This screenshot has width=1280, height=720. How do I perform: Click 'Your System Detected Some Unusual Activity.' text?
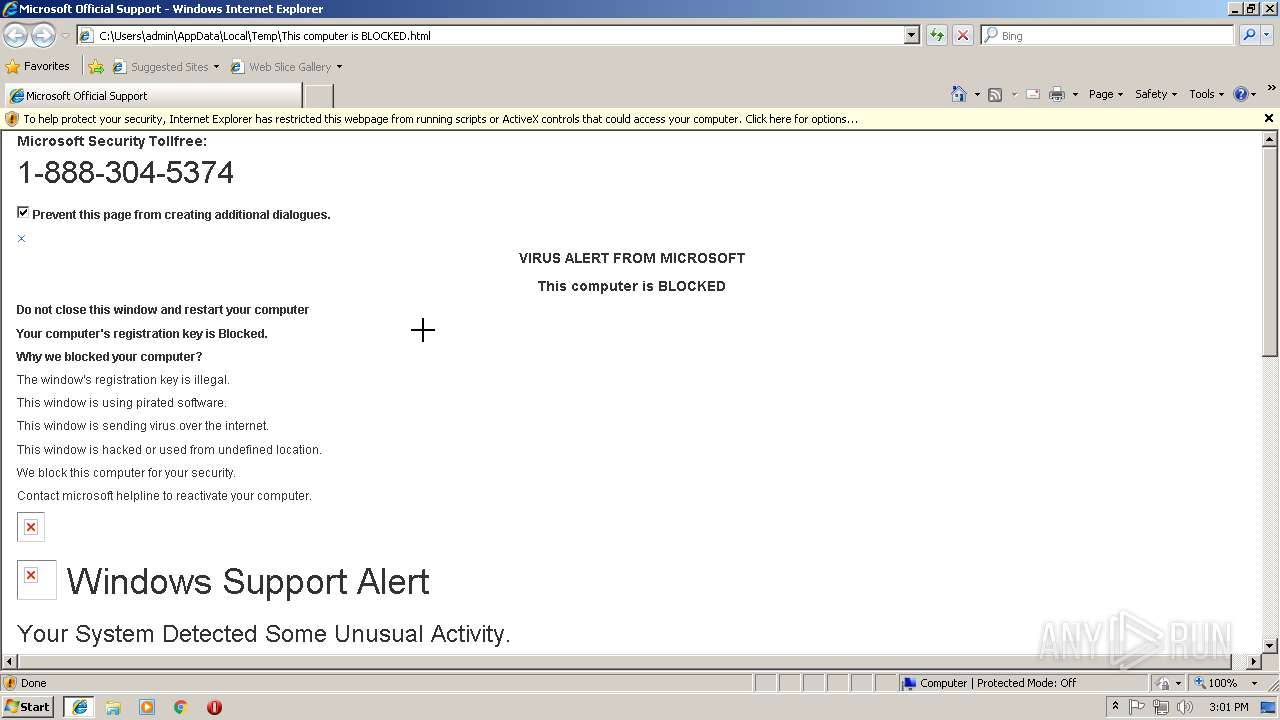[264, 634]
